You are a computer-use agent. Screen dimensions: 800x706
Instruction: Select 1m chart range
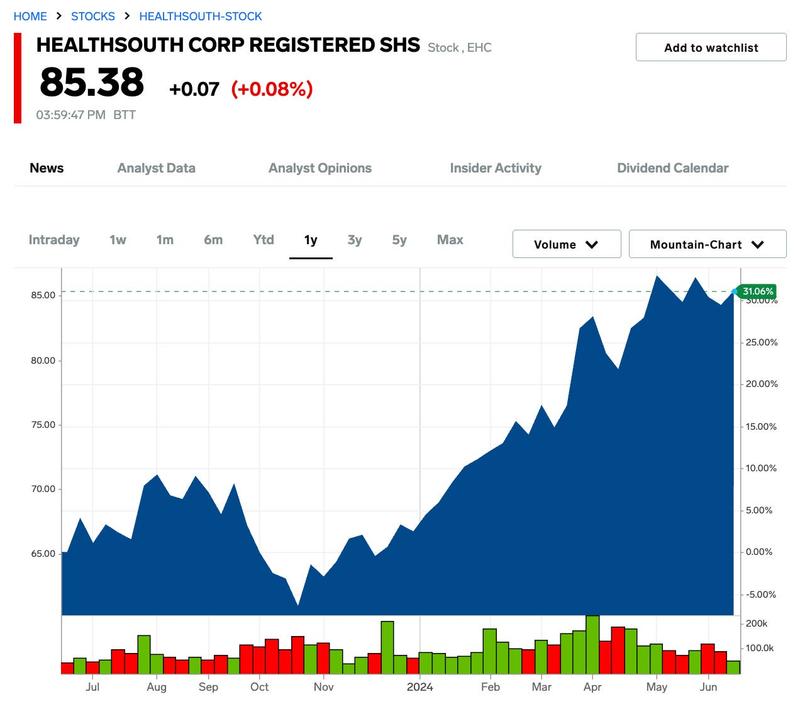coord(165,240)
